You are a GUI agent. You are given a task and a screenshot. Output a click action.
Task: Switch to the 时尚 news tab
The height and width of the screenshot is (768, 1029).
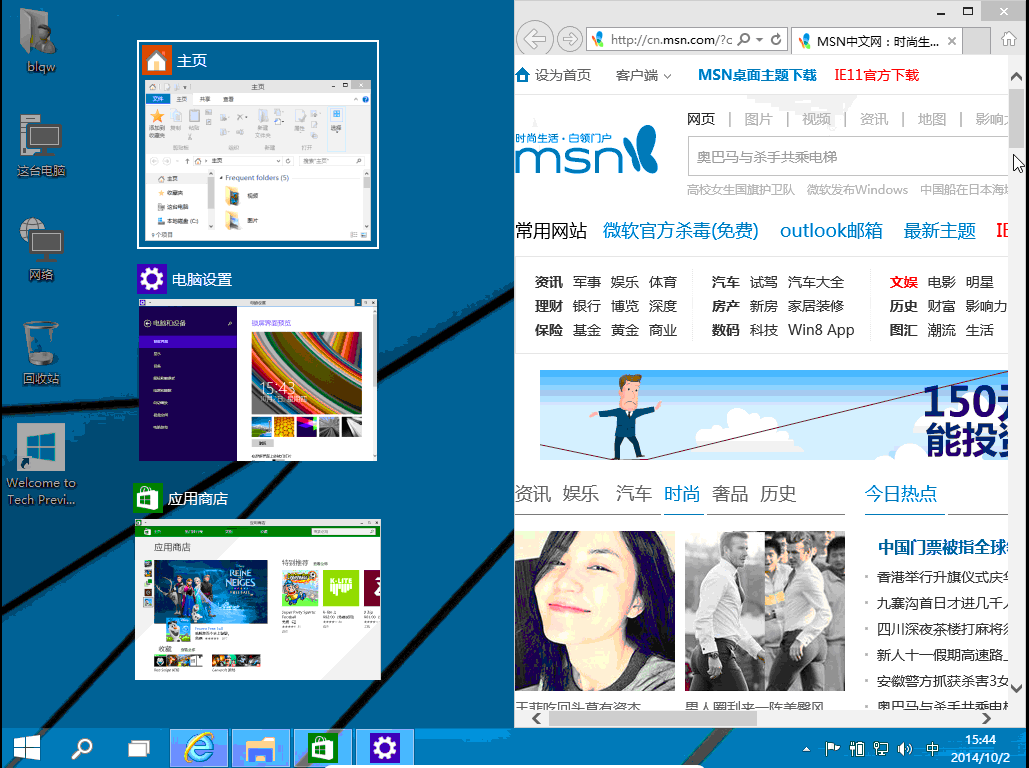[x=682, y=494]
